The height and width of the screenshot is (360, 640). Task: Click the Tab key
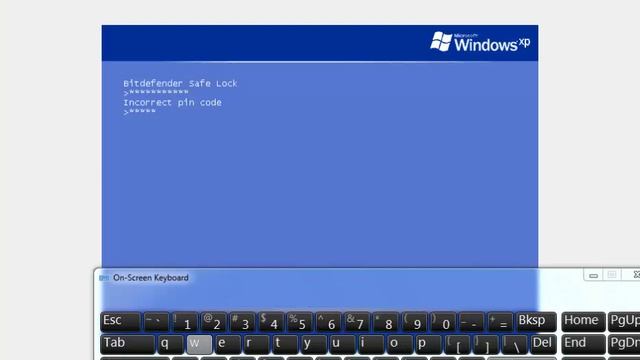[127, 344]
